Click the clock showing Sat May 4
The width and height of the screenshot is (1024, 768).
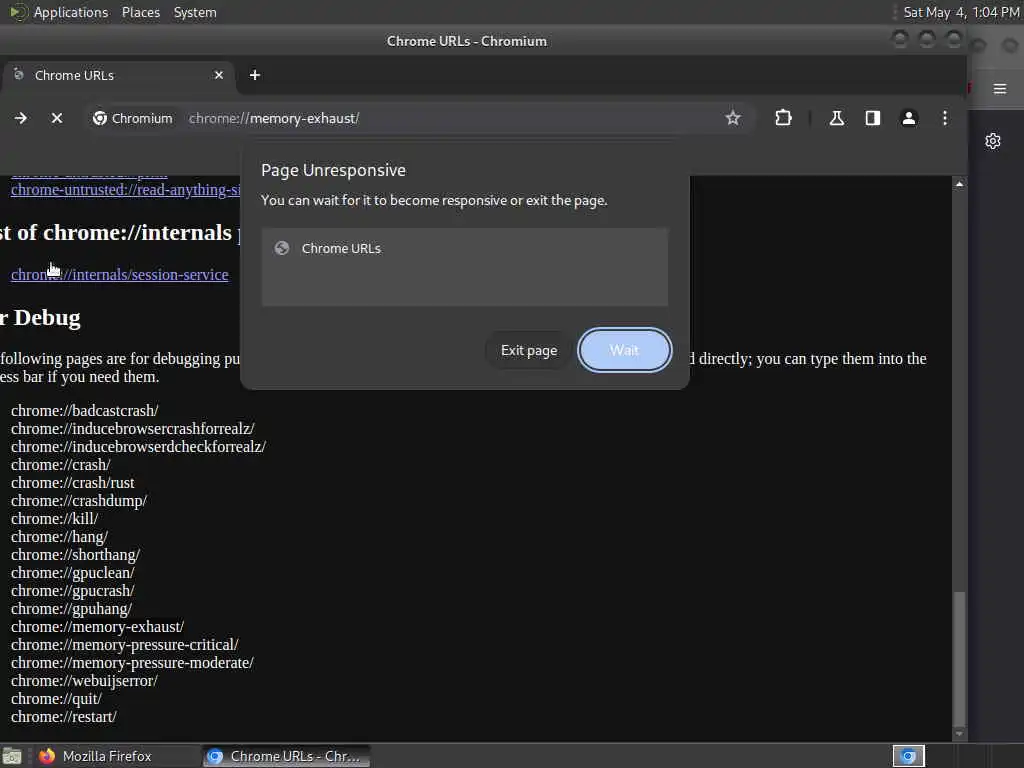961,12
